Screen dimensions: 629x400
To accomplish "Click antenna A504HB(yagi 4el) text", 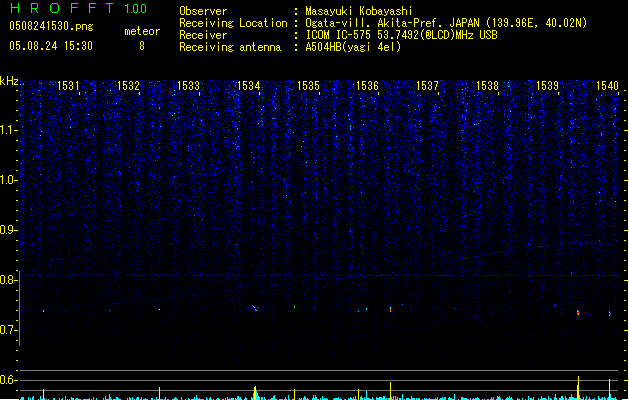I will (353, 47).
